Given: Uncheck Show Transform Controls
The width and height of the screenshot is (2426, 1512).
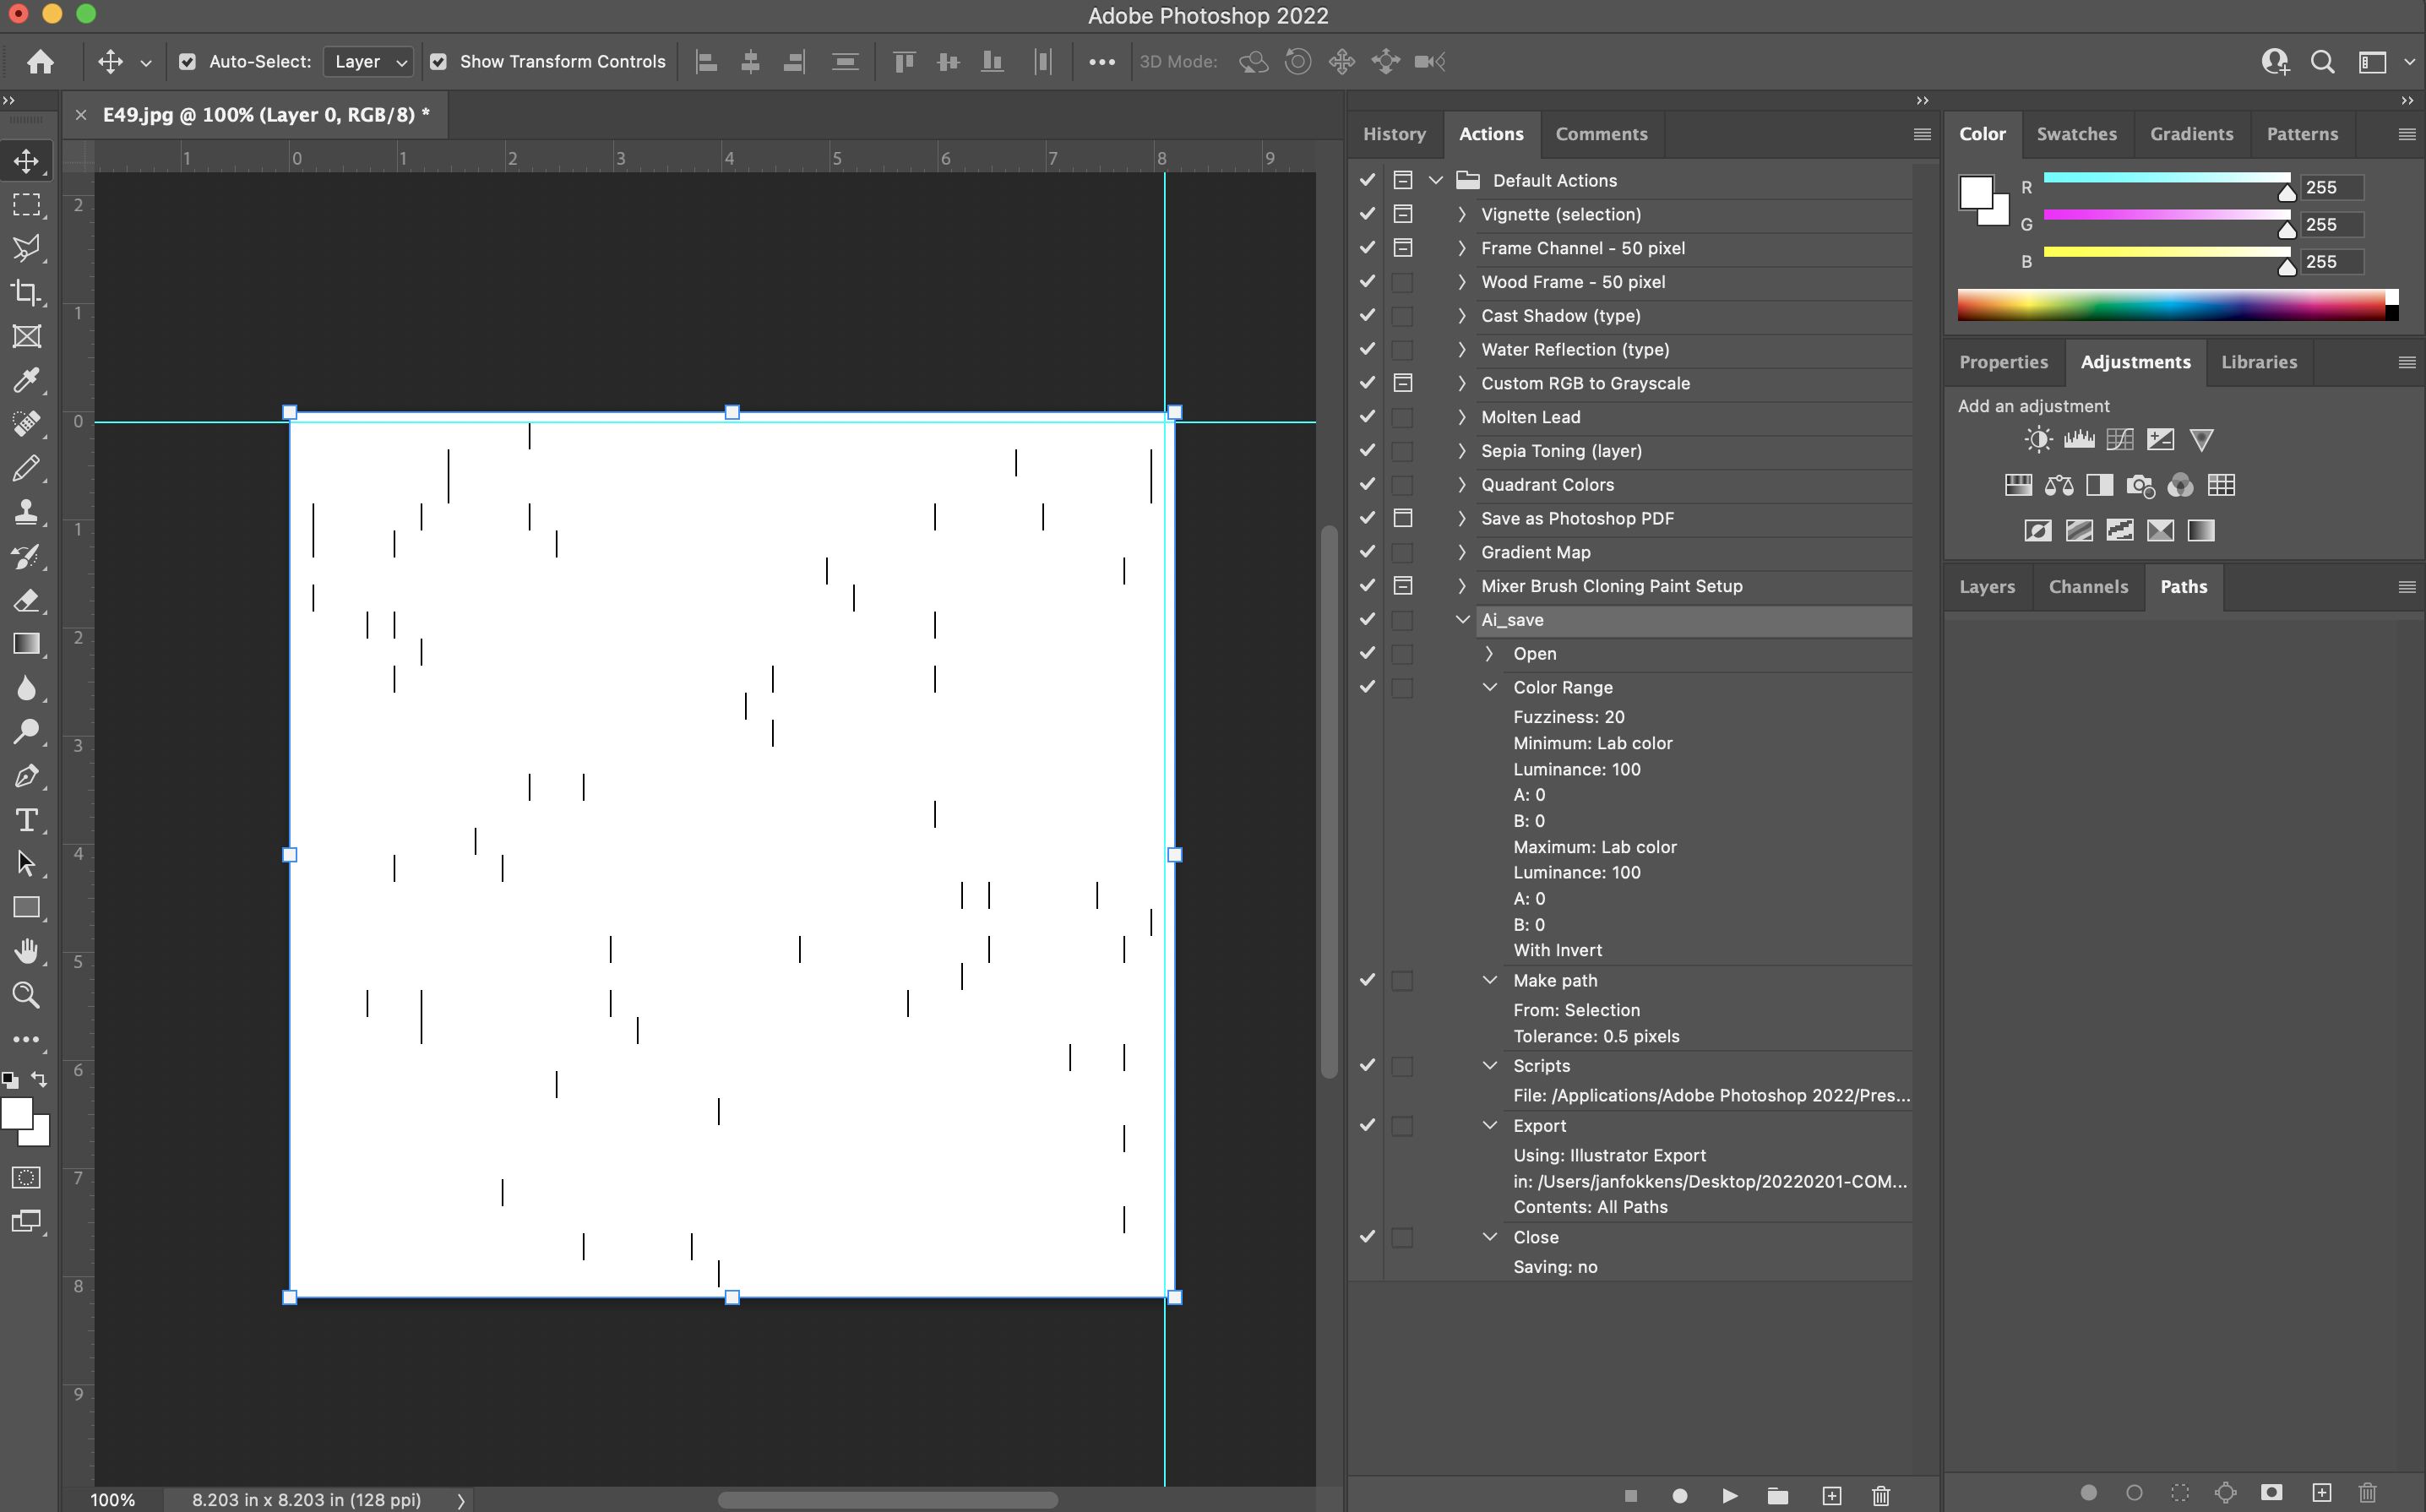Looking at the screenshot, I should [438, 61].
